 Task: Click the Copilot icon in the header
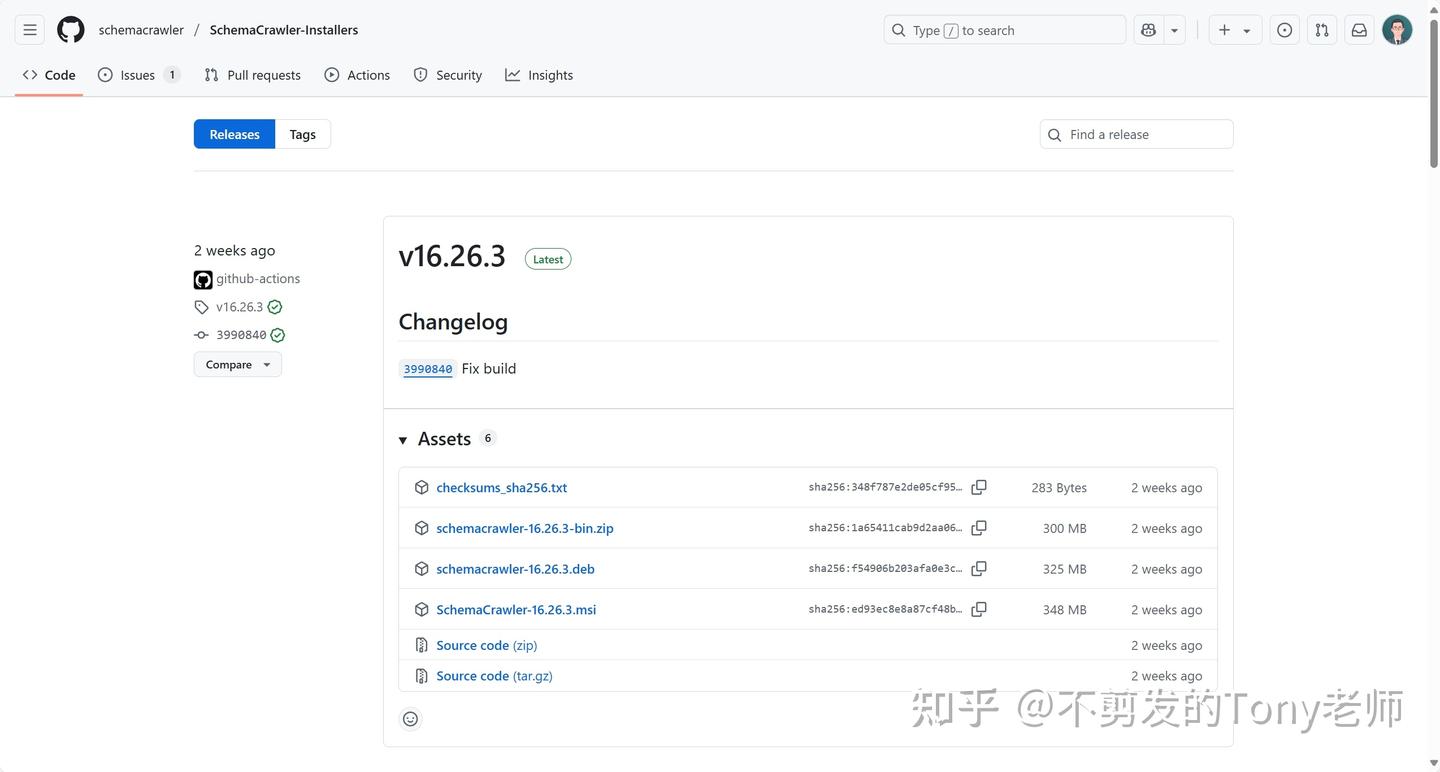[x=1148, y=29]
